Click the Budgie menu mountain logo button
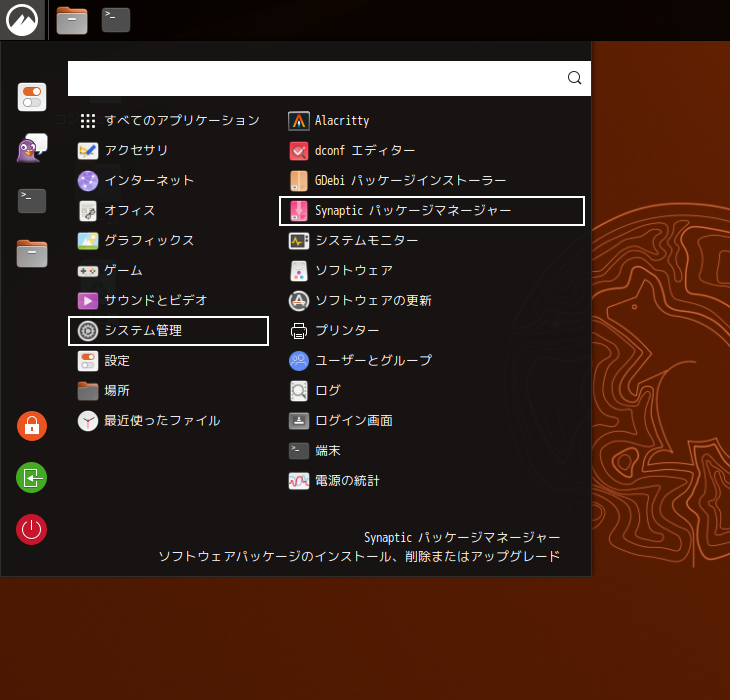Screen dimensions: 730x700 tap(22, 20)
